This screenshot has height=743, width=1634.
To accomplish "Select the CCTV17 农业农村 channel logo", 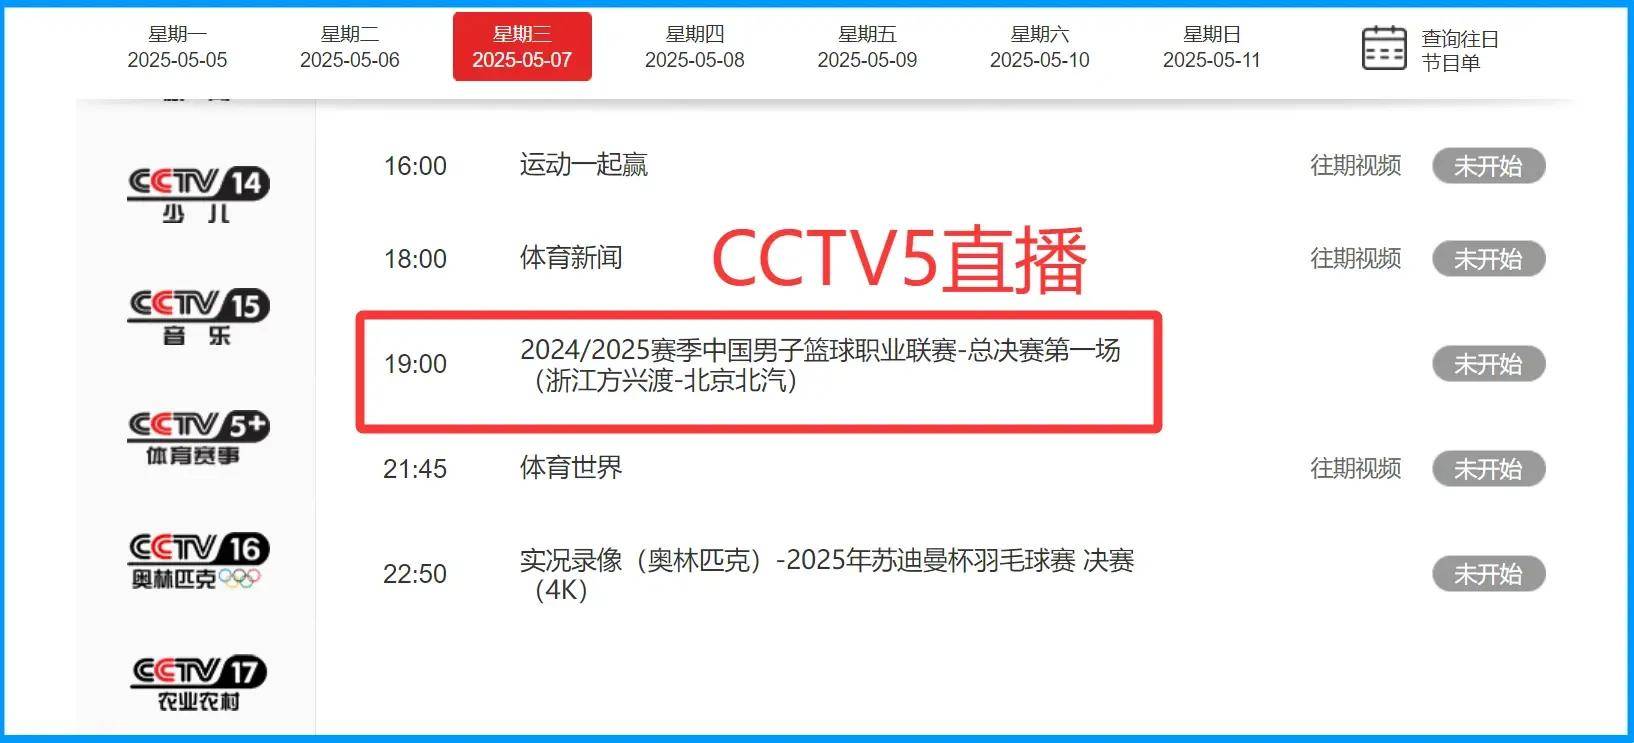I will point(198,683).
